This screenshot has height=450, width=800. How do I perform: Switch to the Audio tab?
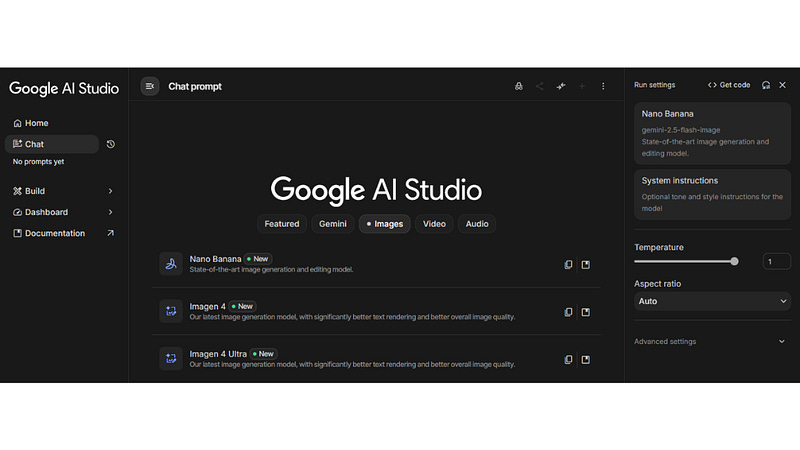477,224
